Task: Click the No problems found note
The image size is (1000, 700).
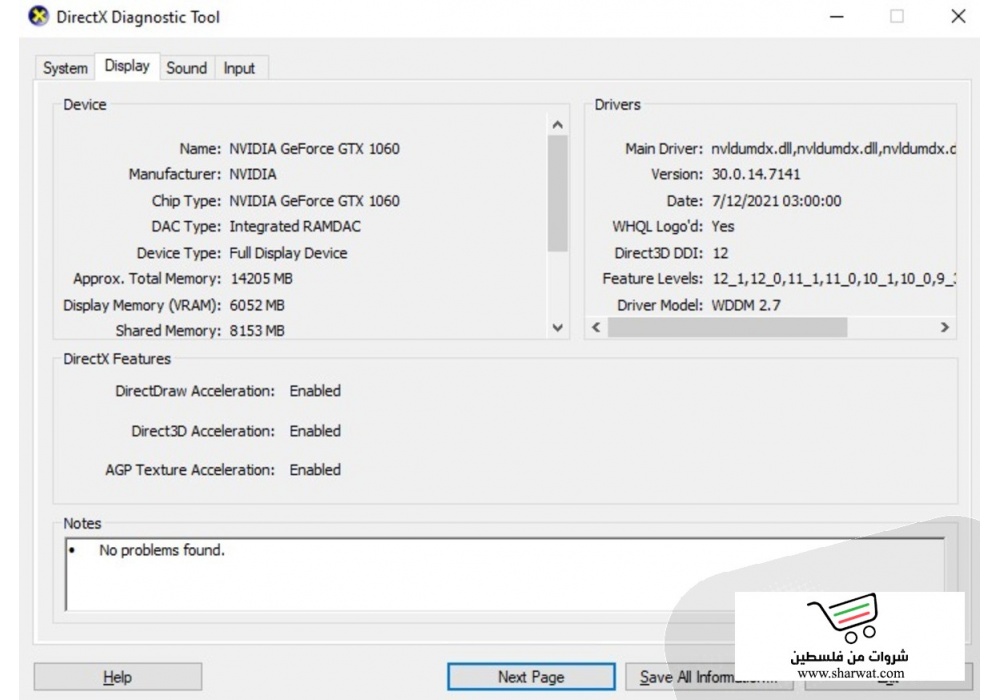Action: (x=162, y=550)
